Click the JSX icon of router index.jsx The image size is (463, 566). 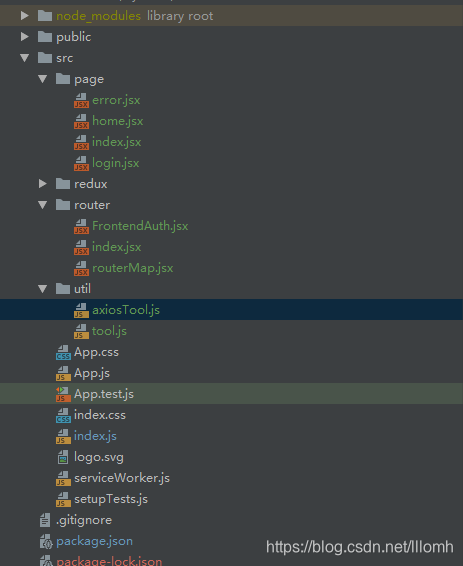(x=81, y=247)
